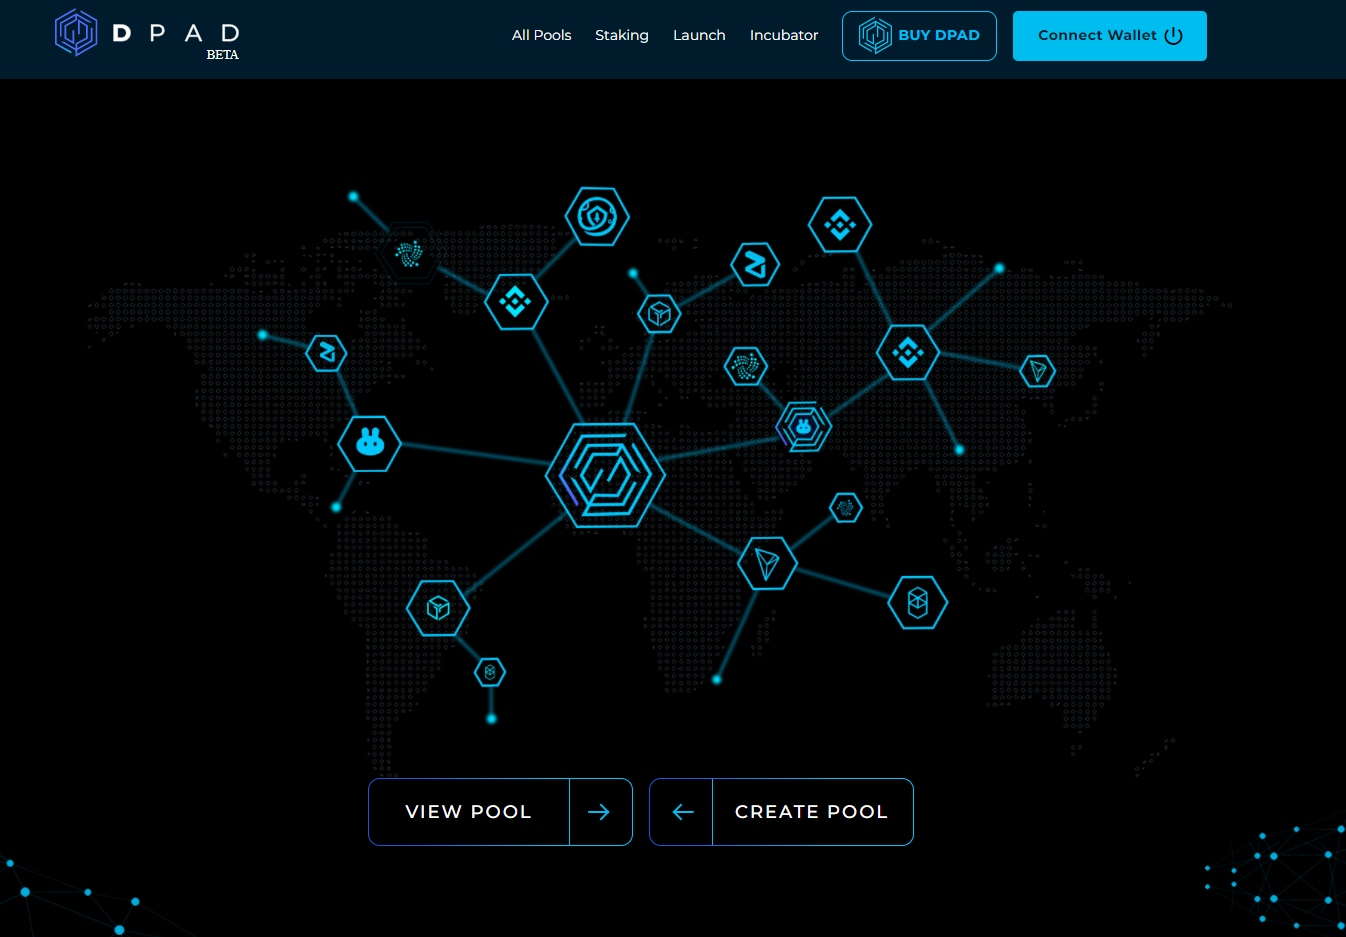The height and width of the screenshot is (937, 1346).
Task: Open the All Pools menu item
Action: coord(541,35)
